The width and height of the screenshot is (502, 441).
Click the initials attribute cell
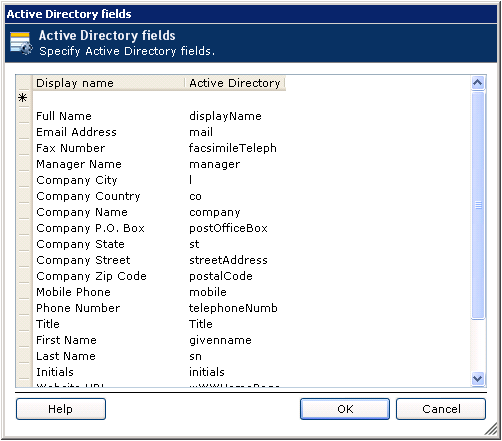(x=235, y=372)
